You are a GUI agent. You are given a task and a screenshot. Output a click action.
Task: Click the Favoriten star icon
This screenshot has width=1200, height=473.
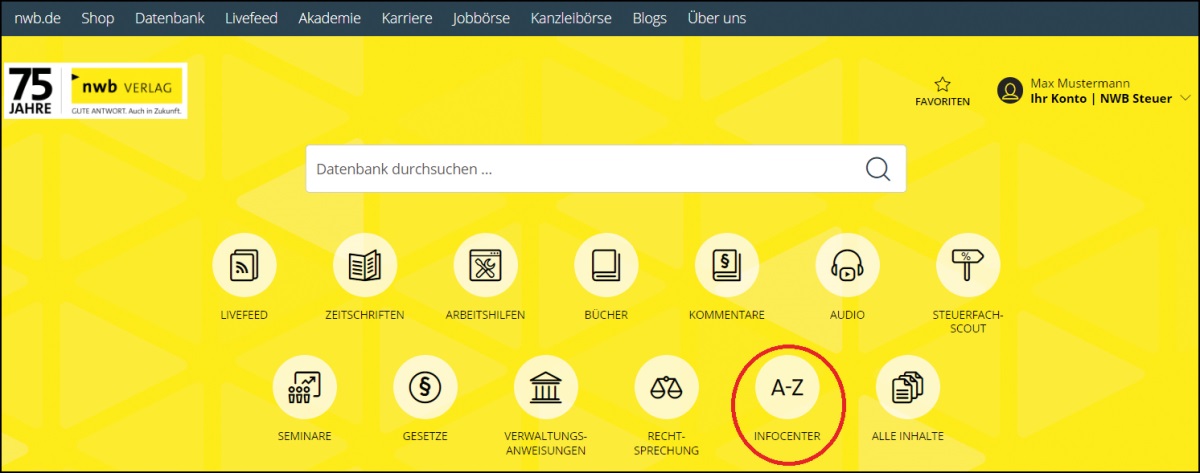pos(942,85)
